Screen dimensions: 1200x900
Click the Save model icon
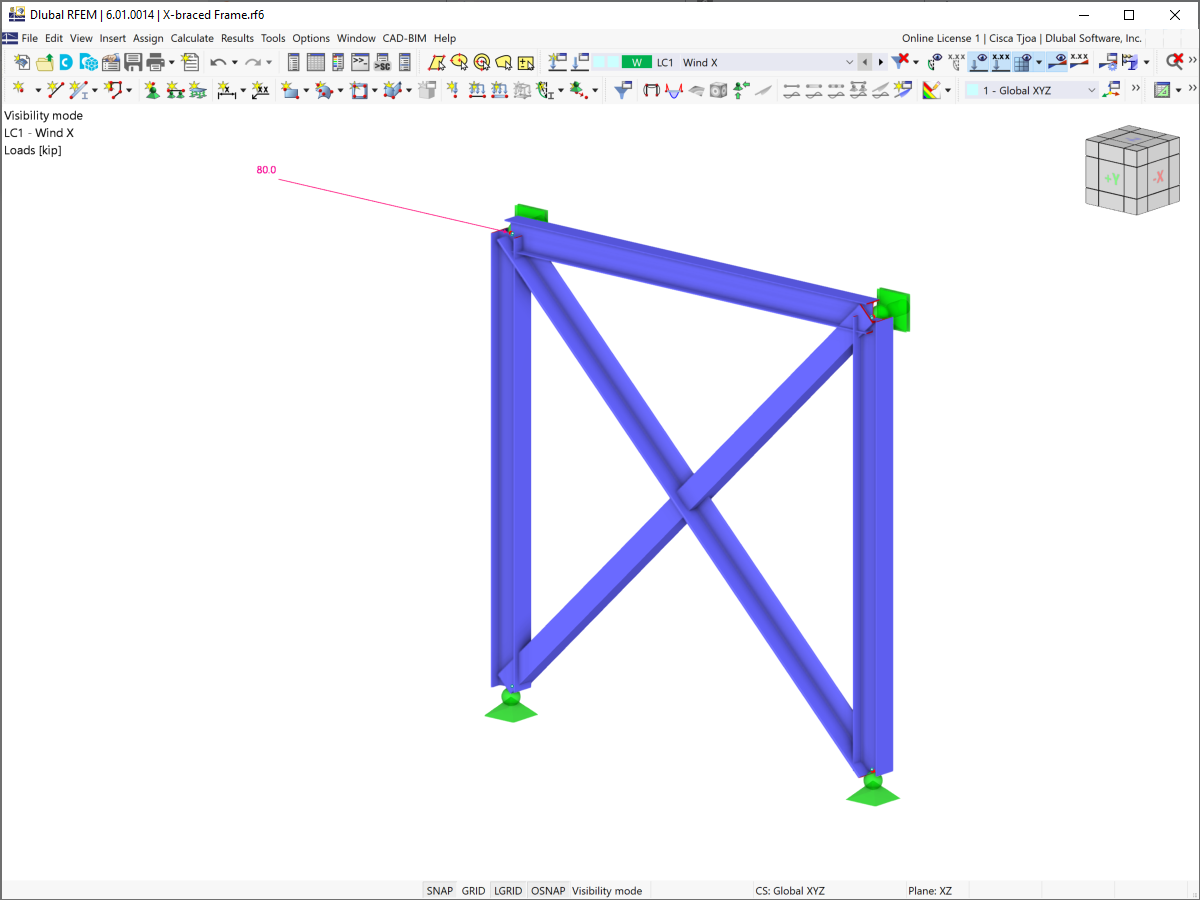[134, 62]
